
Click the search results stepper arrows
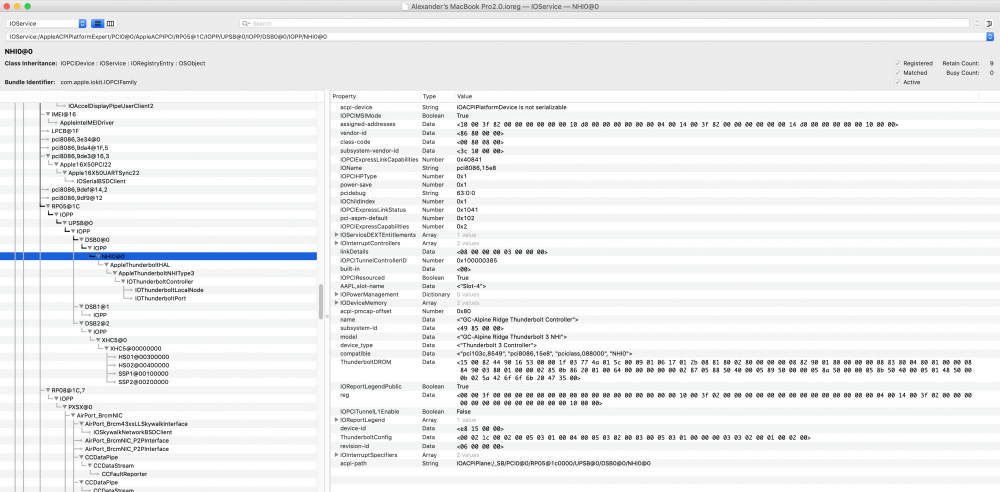(x=976, y=24)
